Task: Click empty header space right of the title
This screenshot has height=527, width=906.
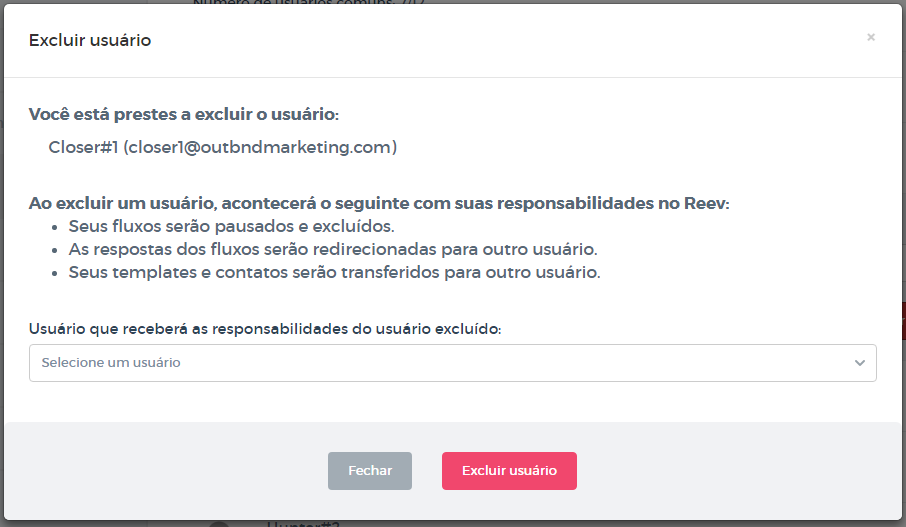Action: (x=500, y=40)
